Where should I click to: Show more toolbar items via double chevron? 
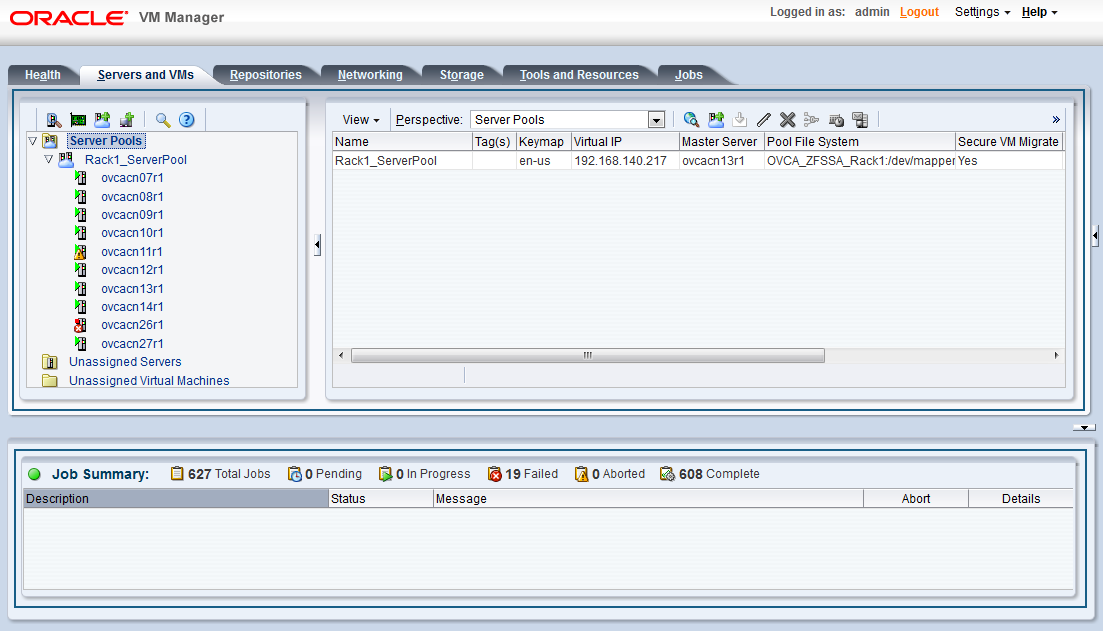(x=1056, y=120)
